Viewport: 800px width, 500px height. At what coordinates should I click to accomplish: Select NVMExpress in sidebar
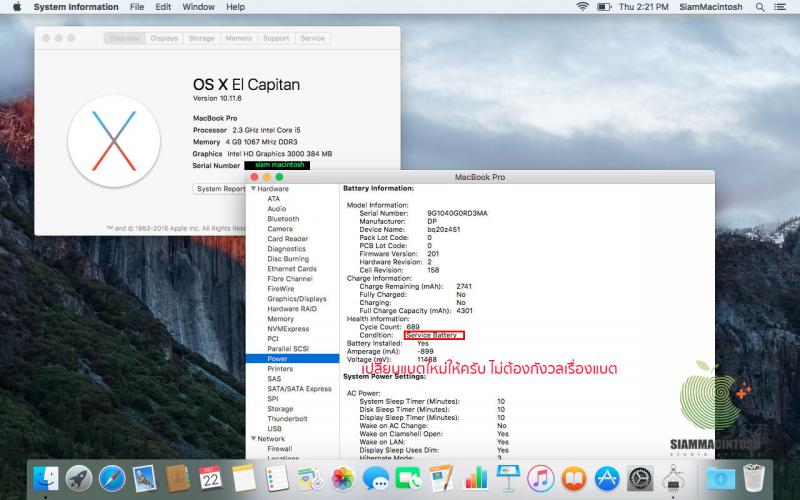click(288, 329)
